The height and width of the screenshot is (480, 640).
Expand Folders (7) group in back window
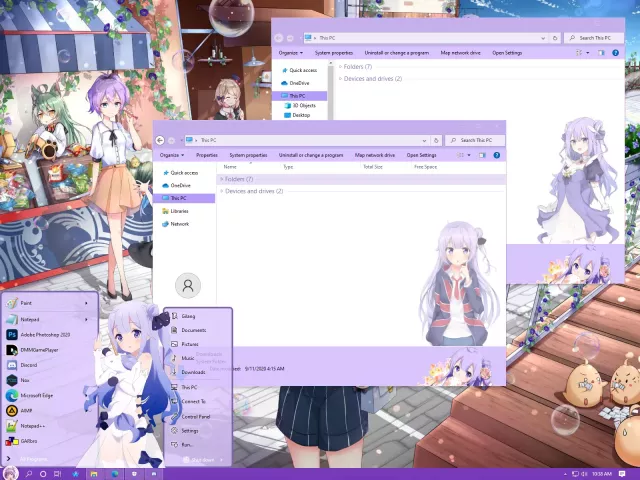coord(340,67)
